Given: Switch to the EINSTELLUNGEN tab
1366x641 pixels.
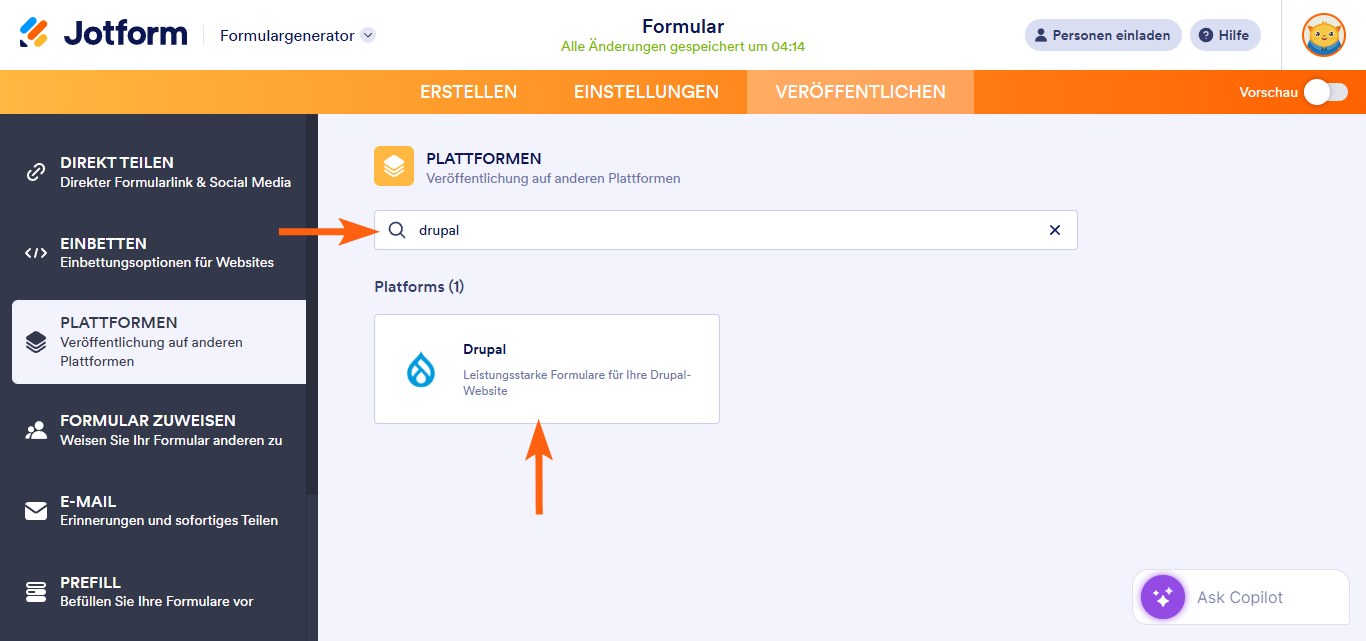Looking at the screenshot, I should point(646,91).
